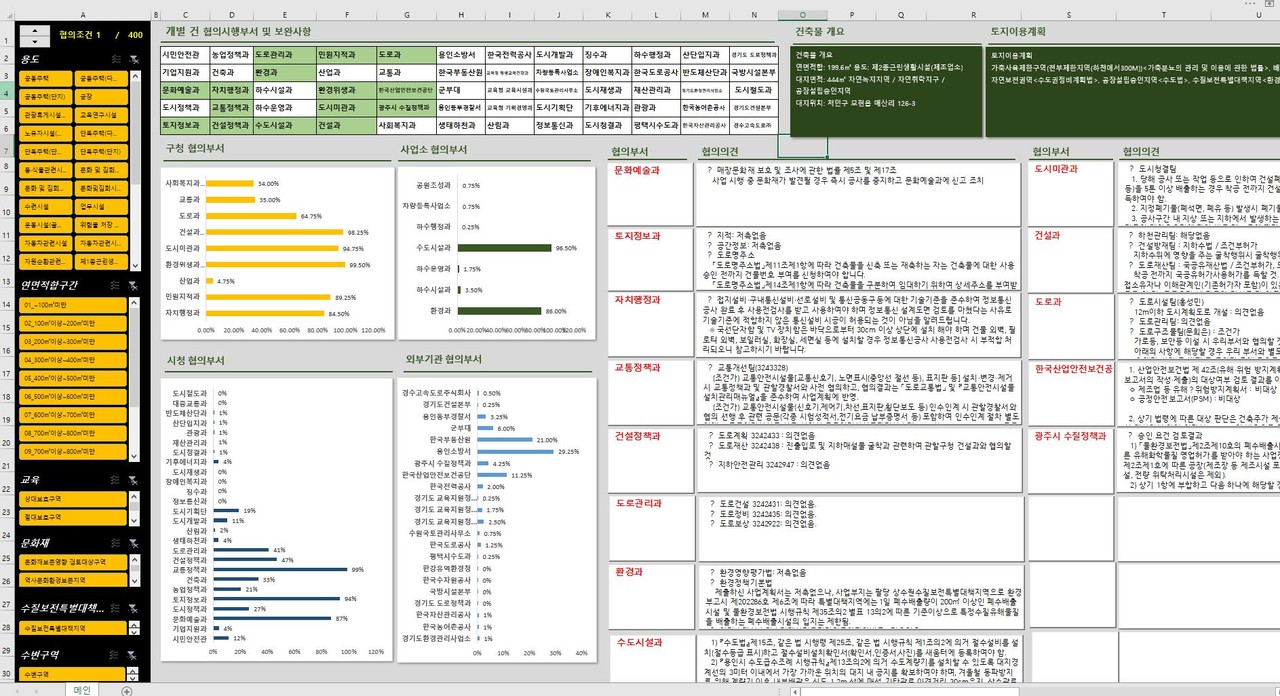
Task: Increase 협의조건 with the spinner up arrow
Action: (35, 30)
